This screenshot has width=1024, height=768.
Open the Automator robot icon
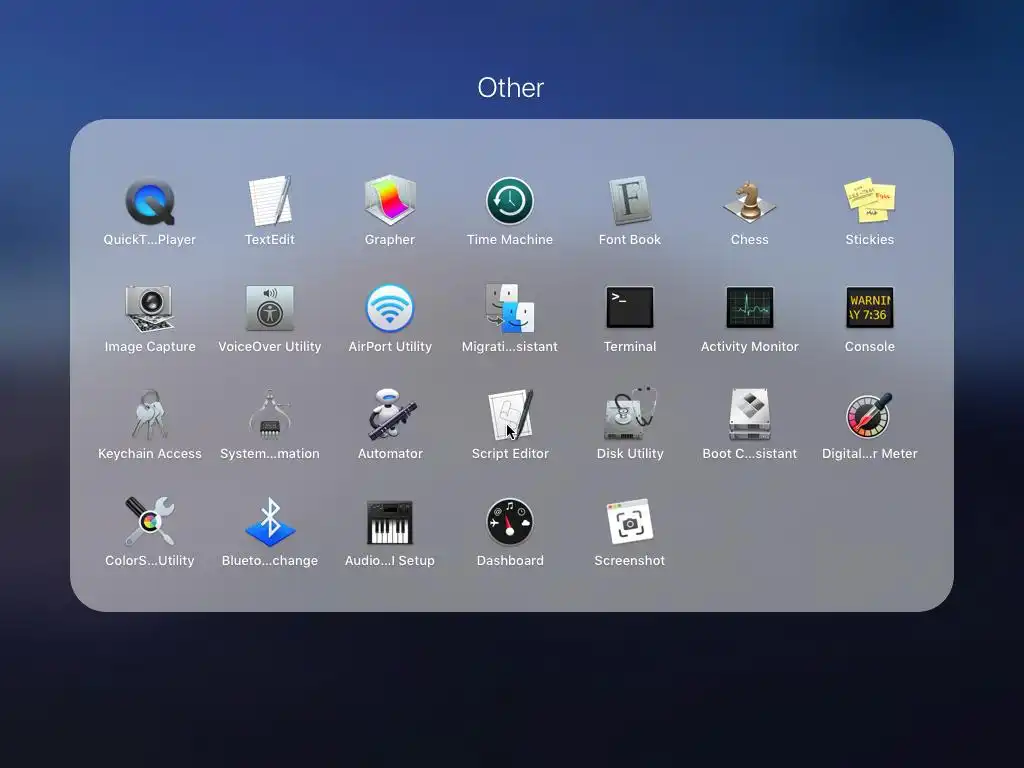point(390,415)
